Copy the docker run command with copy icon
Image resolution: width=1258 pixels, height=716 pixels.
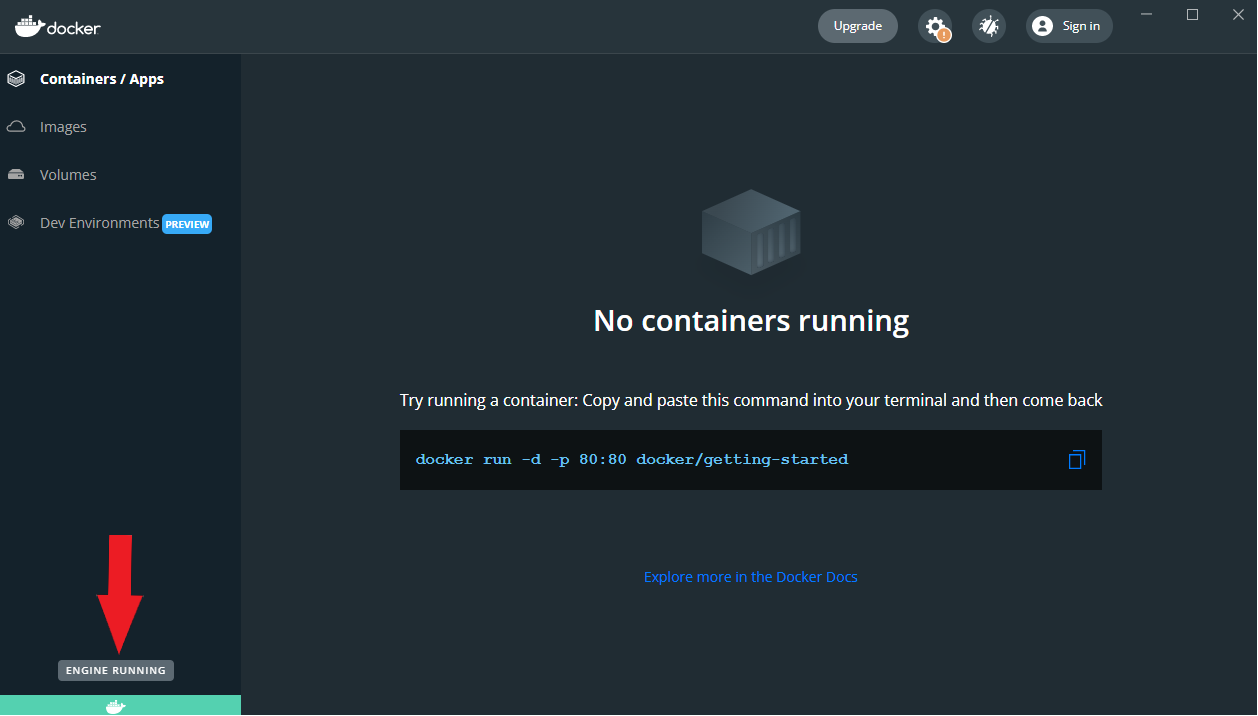point(1076,460)
